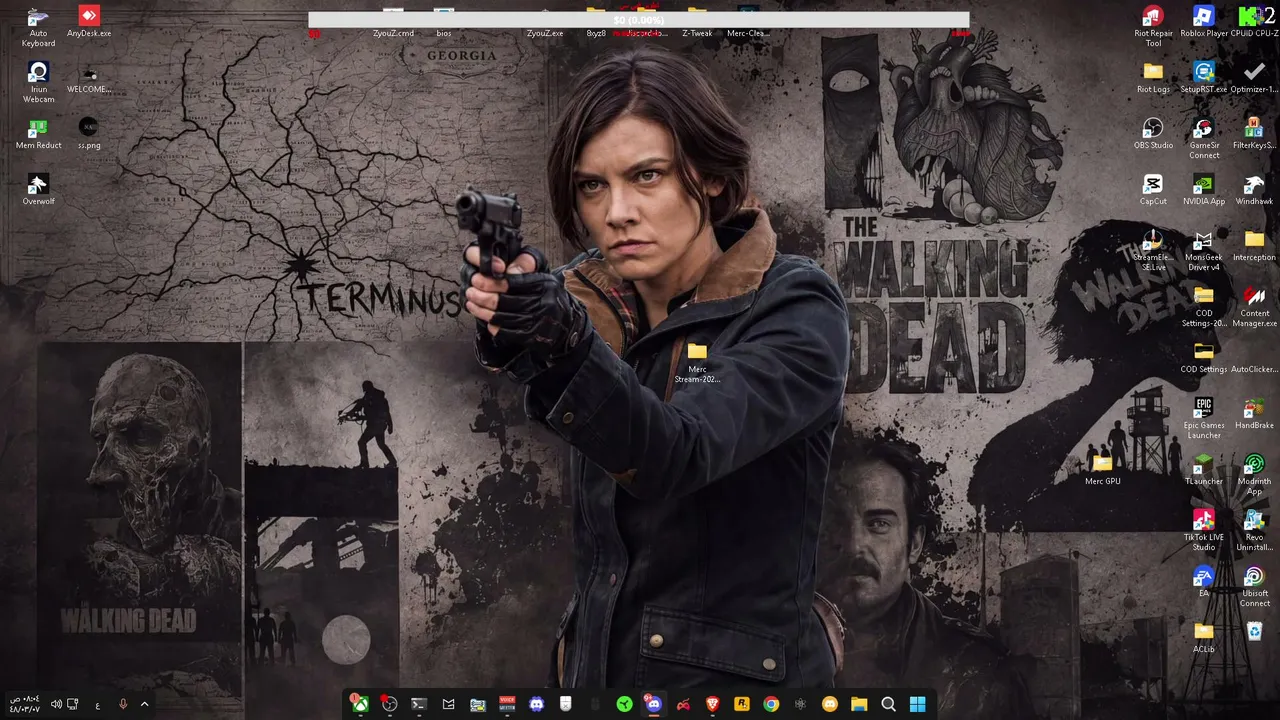
Task: Open the ss.png image file
Action: click(x=89, y=134)
